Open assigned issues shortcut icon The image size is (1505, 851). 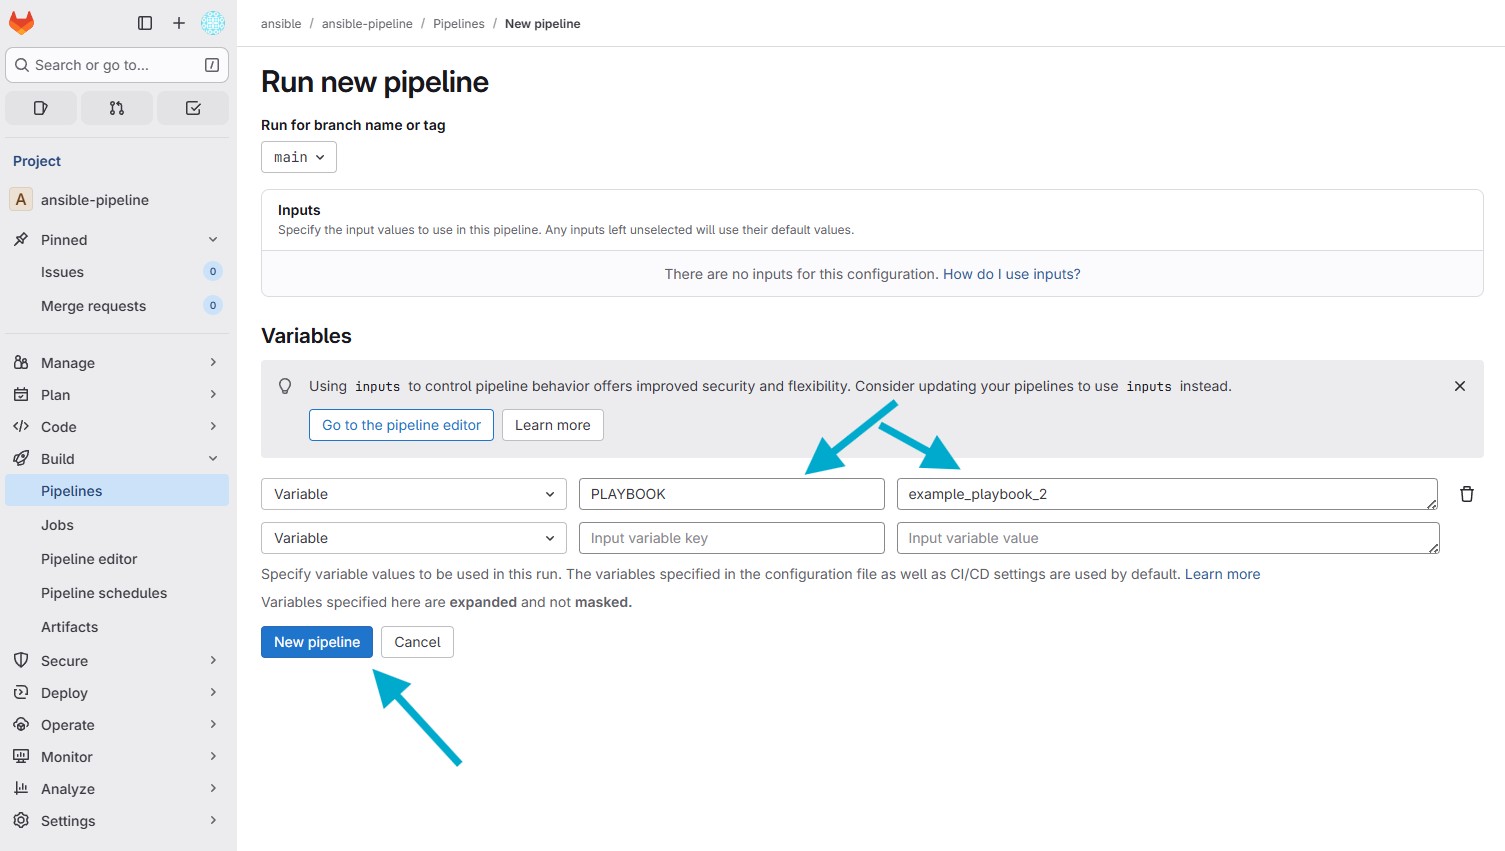click(41, 108)
